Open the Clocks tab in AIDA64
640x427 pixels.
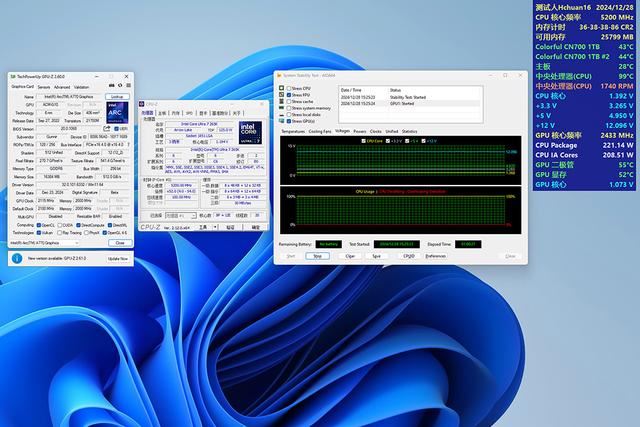pos(376,131)
